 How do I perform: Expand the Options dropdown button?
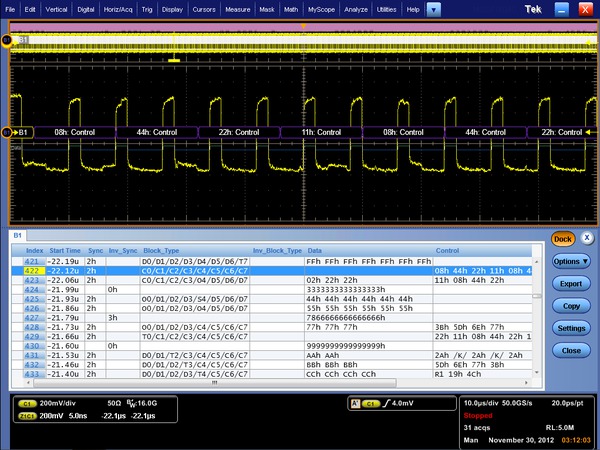571,261
